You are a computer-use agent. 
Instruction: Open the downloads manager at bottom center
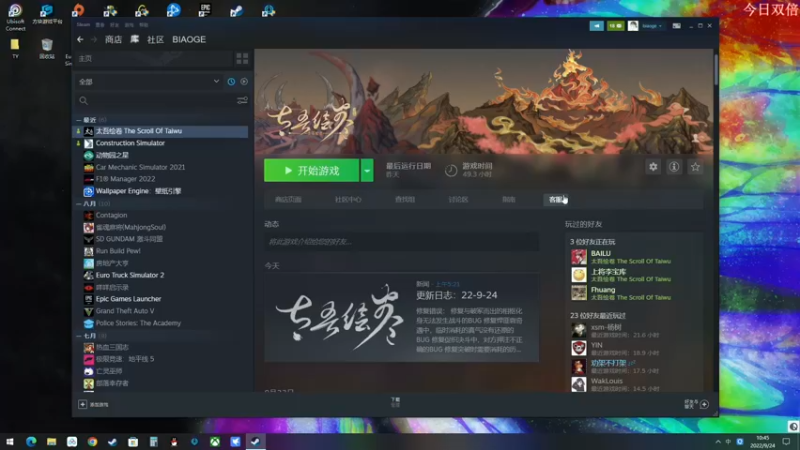pos(395,403)
